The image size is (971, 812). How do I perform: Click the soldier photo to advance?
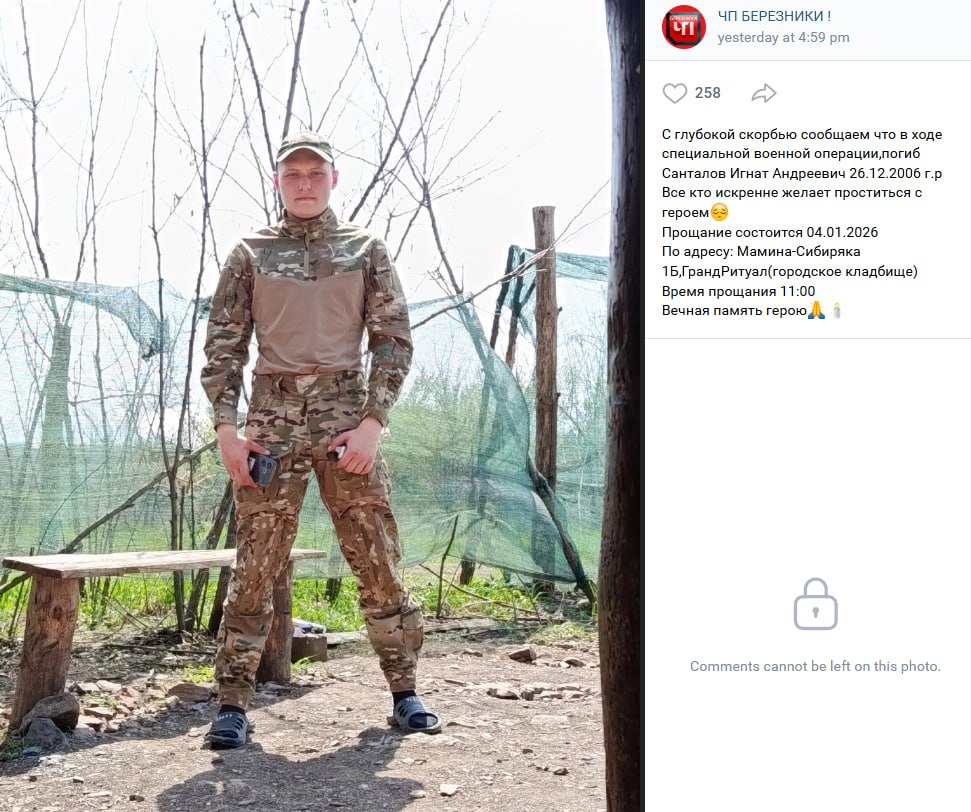(308, 406)
